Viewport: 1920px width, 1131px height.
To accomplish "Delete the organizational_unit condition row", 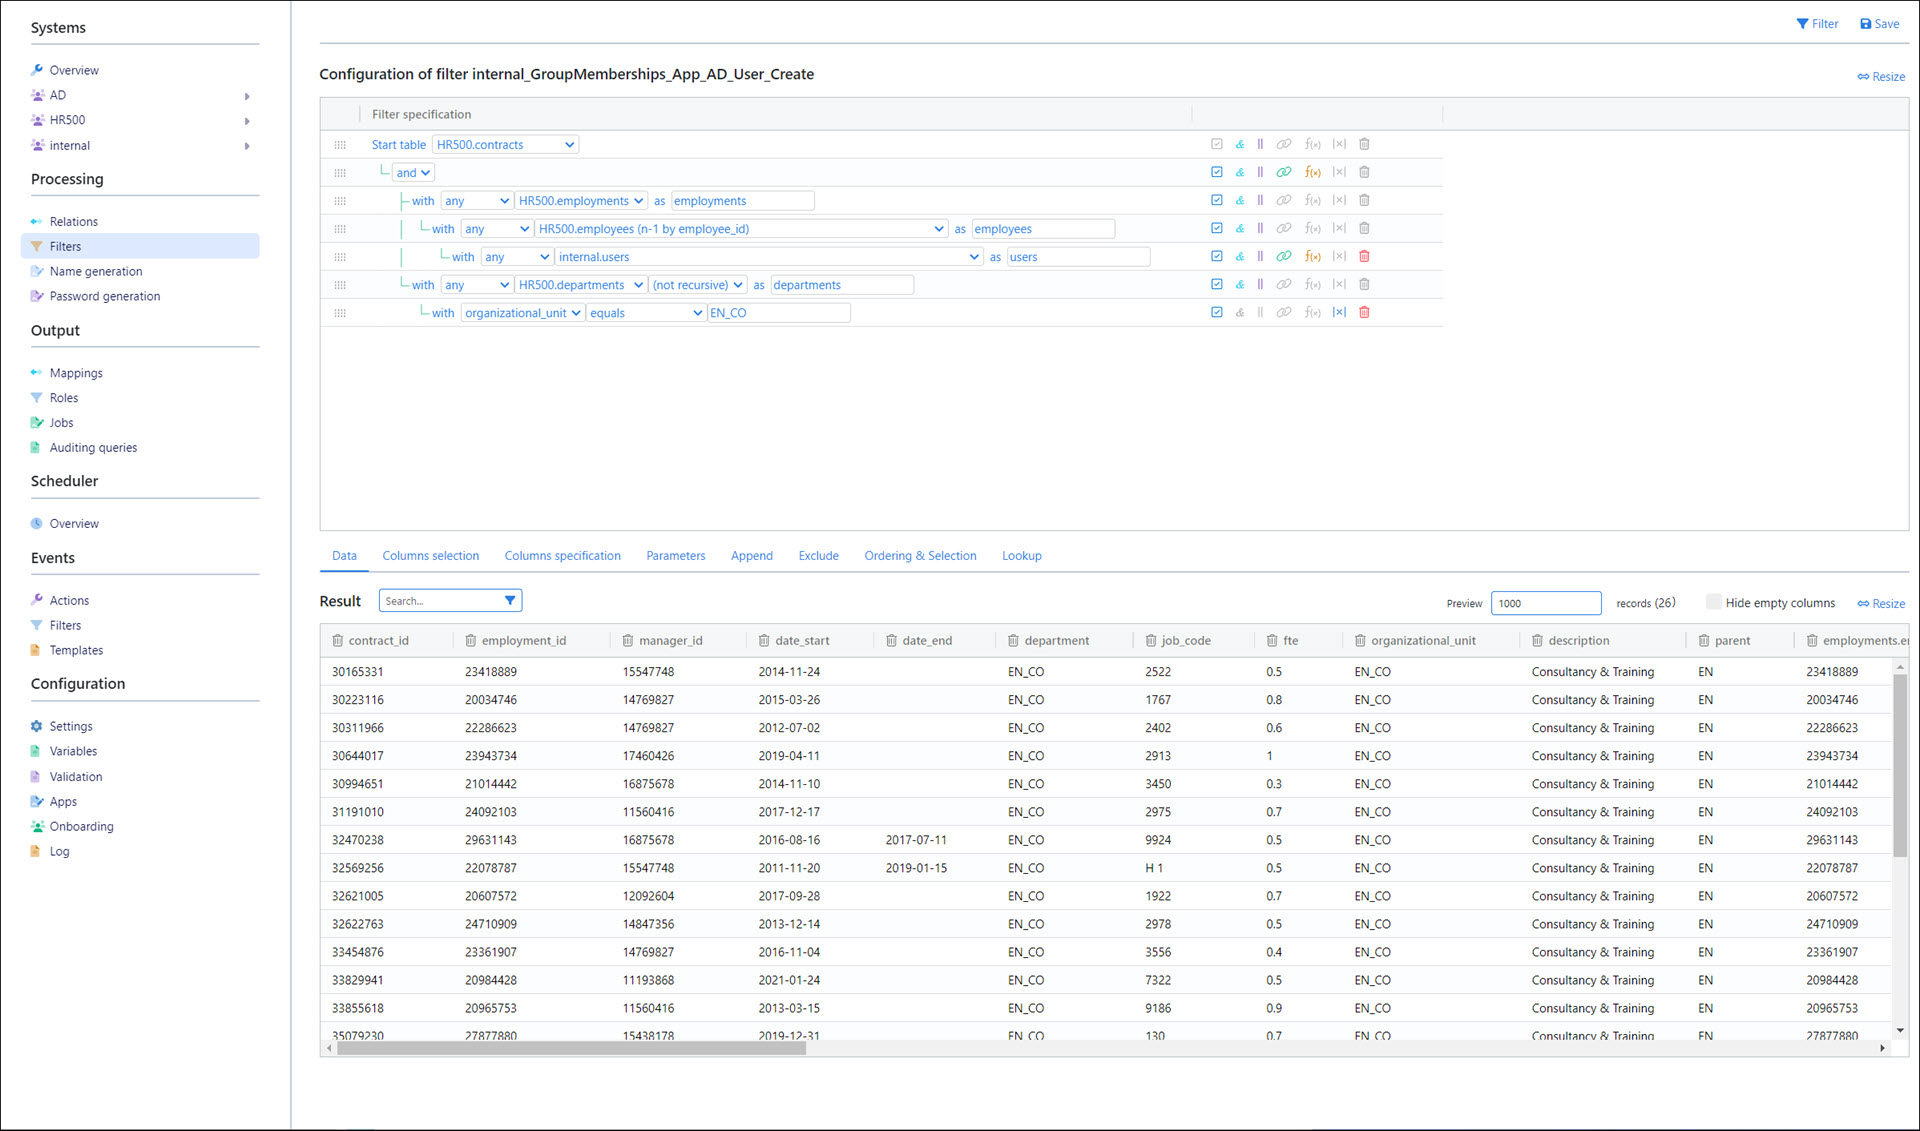I will click(1364, 313).
